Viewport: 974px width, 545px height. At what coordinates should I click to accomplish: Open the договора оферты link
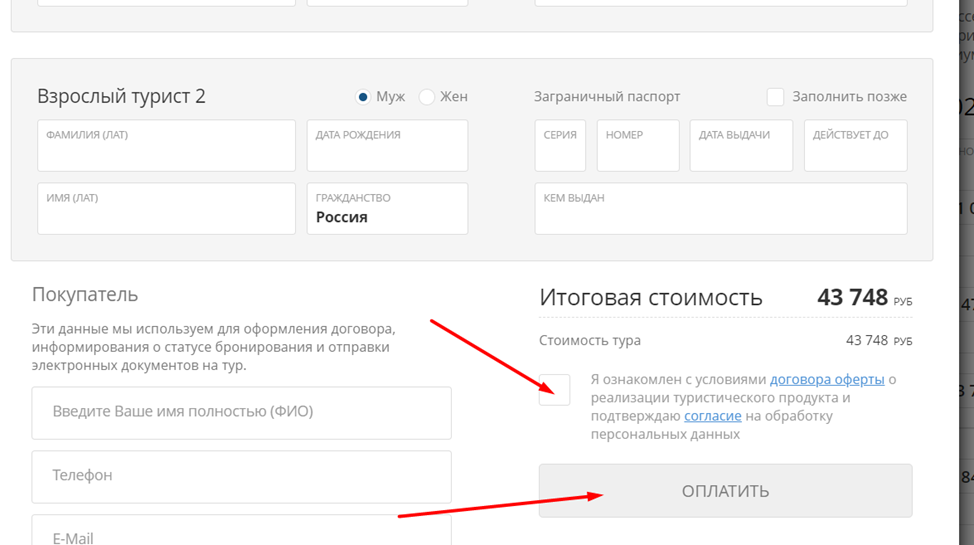(827, 380)
